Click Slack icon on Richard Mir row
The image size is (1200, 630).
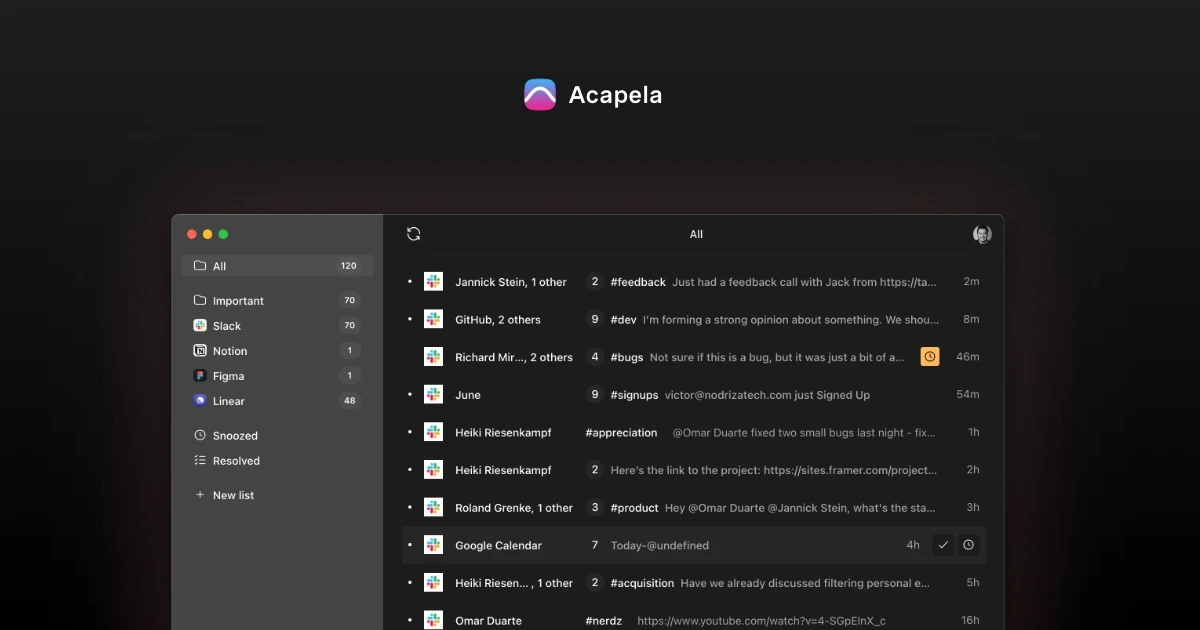pyautogui.click(x=433, y=357)
